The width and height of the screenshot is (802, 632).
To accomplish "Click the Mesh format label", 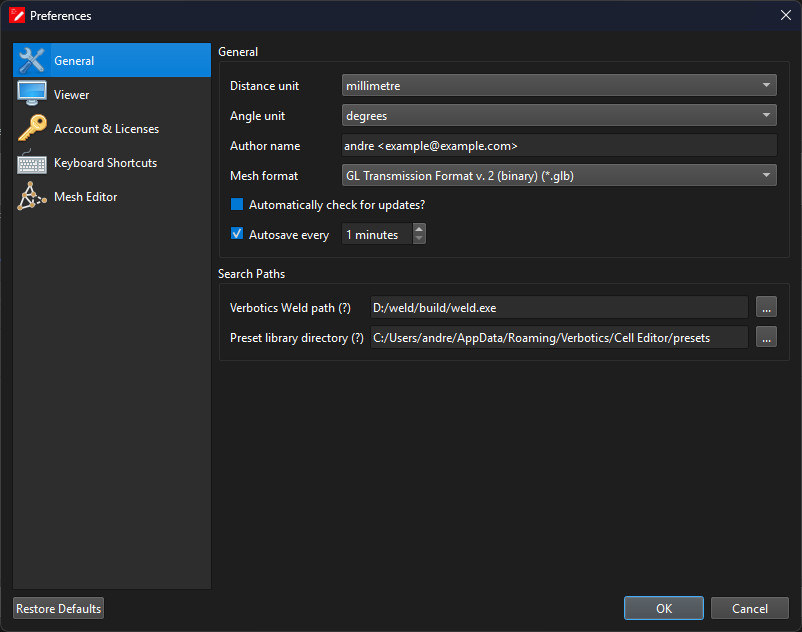I will (x=263, y=176).
